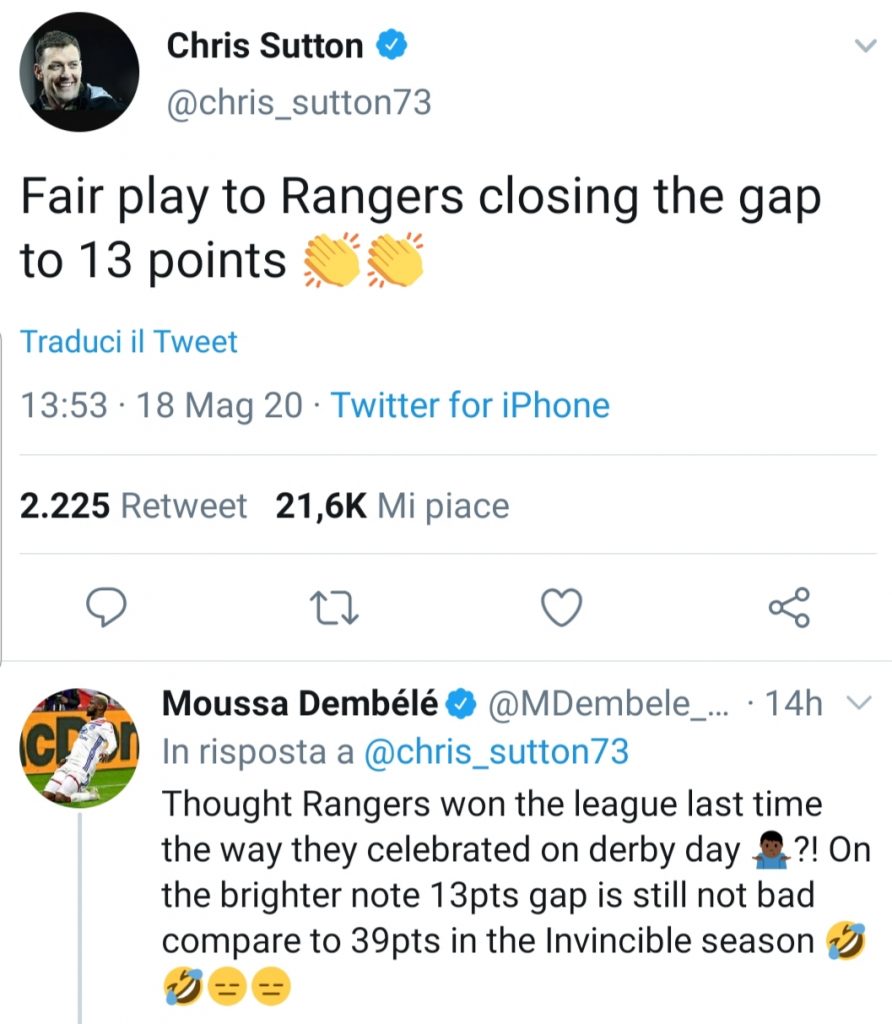892x1024 pixels.
Task: Click the @chris_sutton73 handle under the name
Action: tap(296, 102)
